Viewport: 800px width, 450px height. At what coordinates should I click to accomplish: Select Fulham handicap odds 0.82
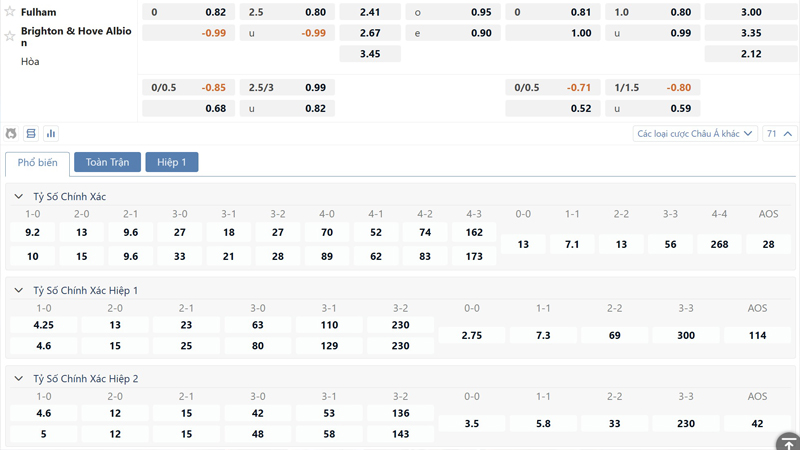(215, 13)
